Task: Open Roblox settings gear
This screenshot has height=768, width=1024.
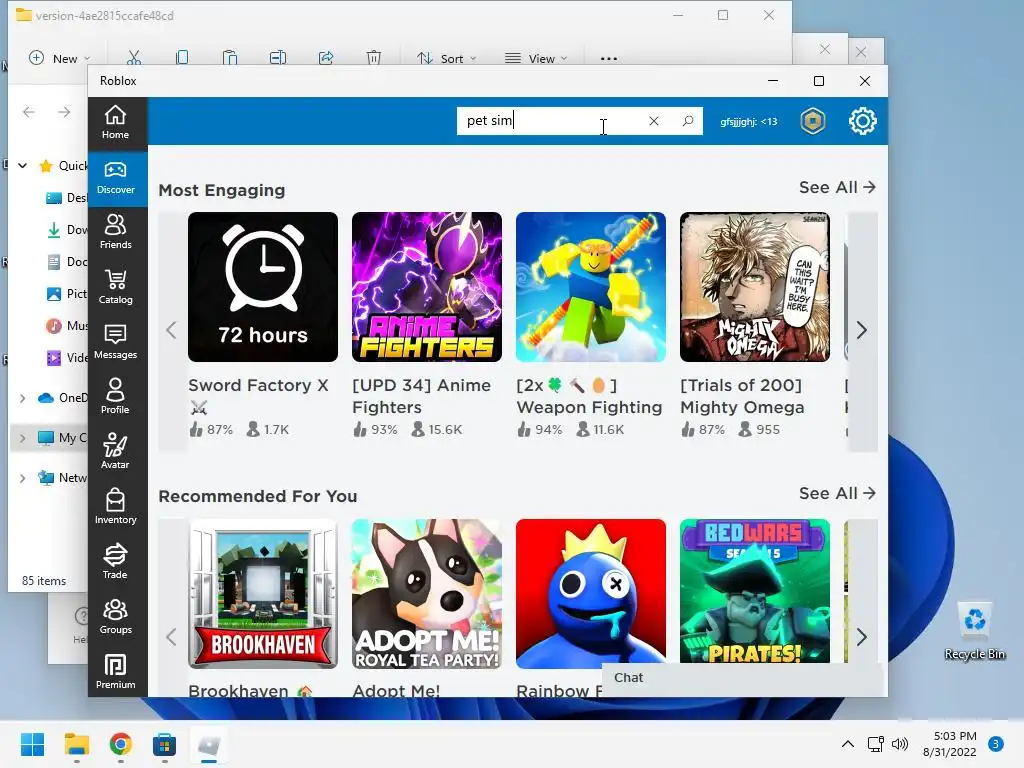Action: [863, 121]
